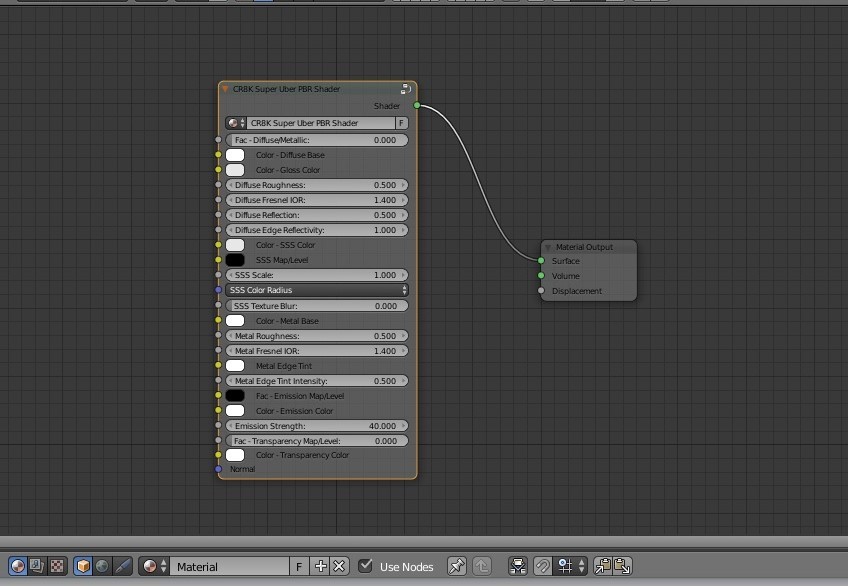Toggle the compact layout icon on node header

point(405,88)
